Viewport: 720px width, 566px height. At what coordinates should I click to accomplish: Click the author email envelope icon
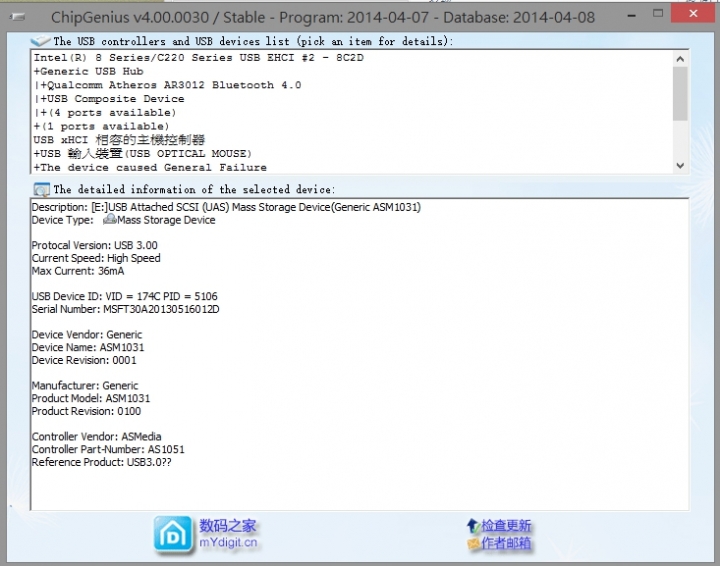click(x=473, y=544)
